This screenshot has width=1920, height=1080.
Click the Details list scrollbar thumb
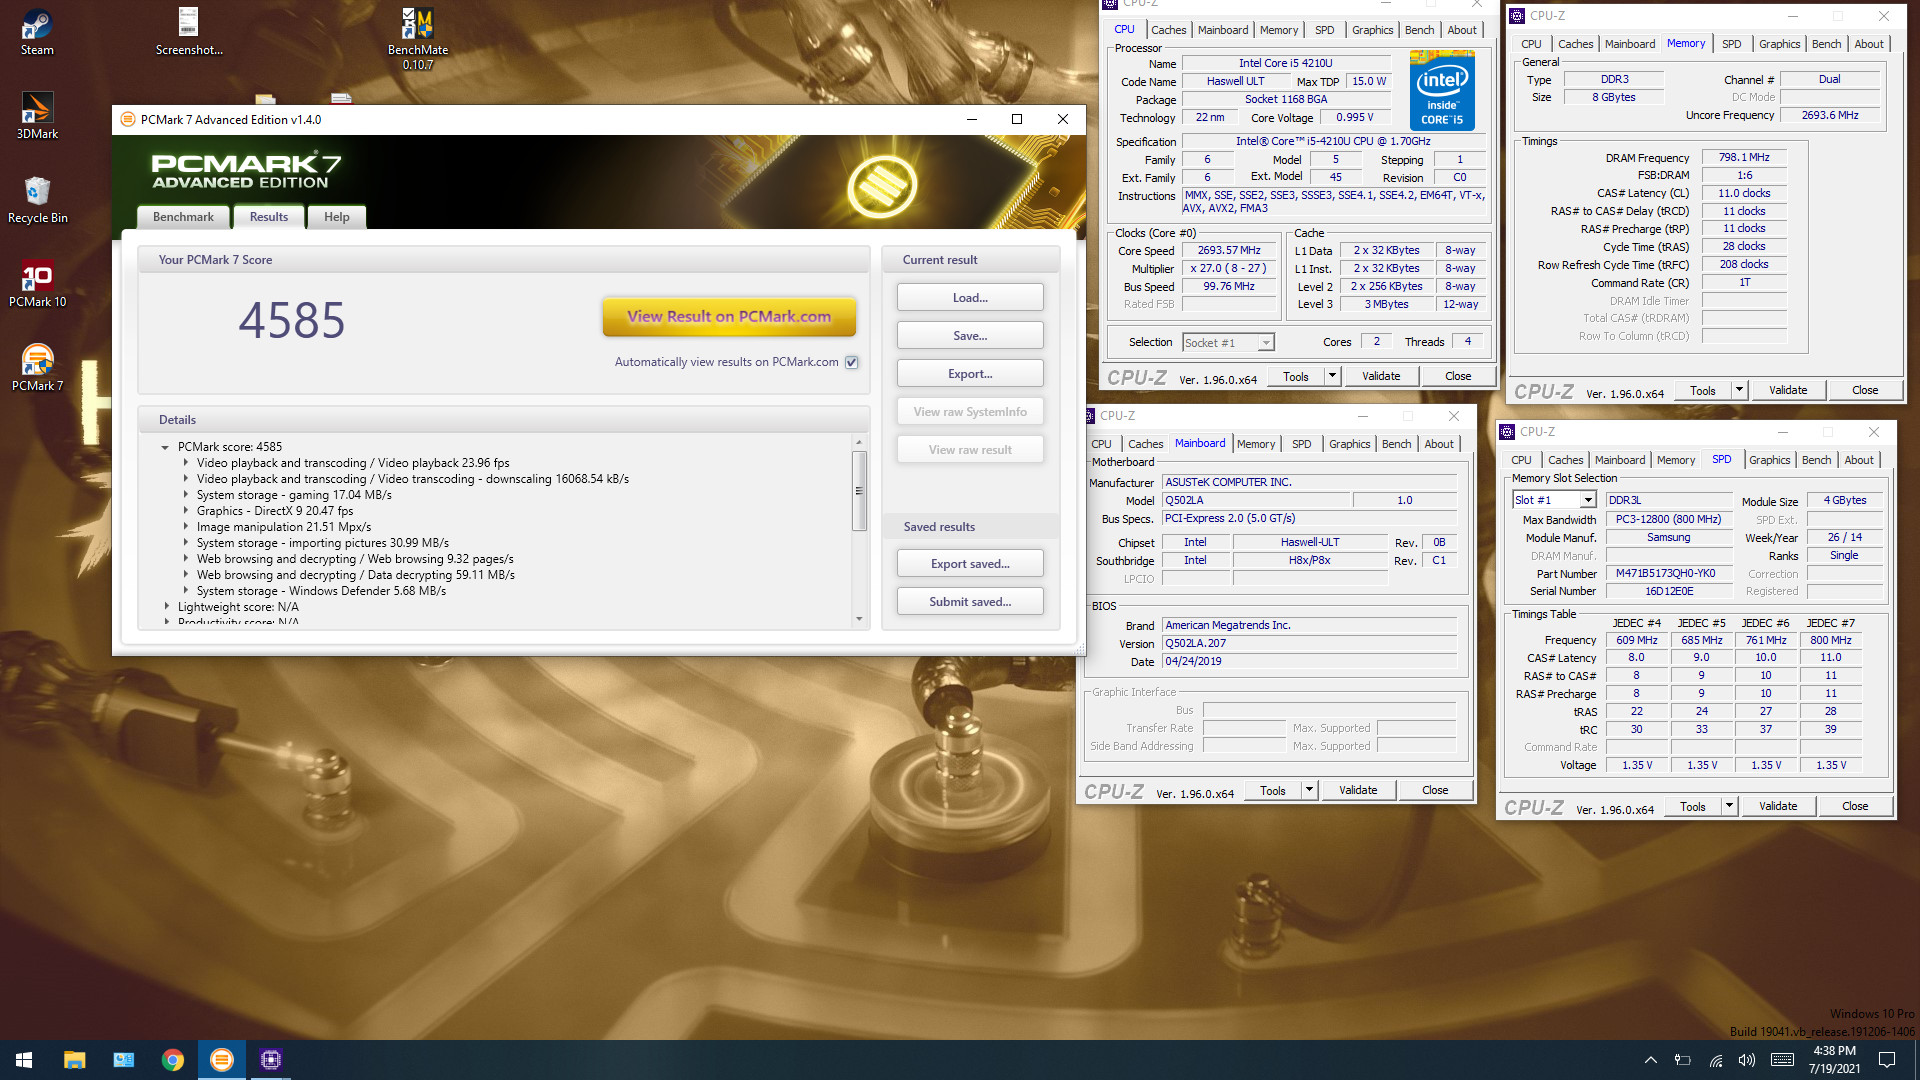click(x=859, y=490)
